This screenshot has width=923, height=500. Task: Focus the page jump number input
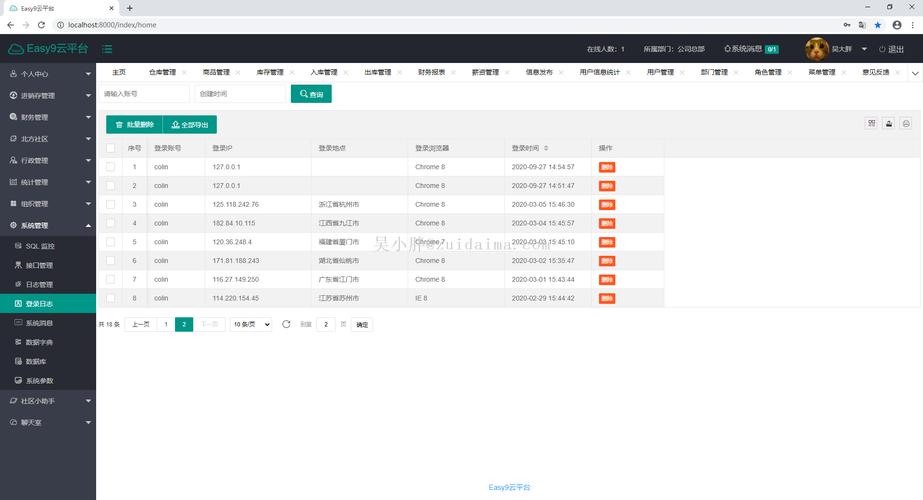click(x=326, y=324)
